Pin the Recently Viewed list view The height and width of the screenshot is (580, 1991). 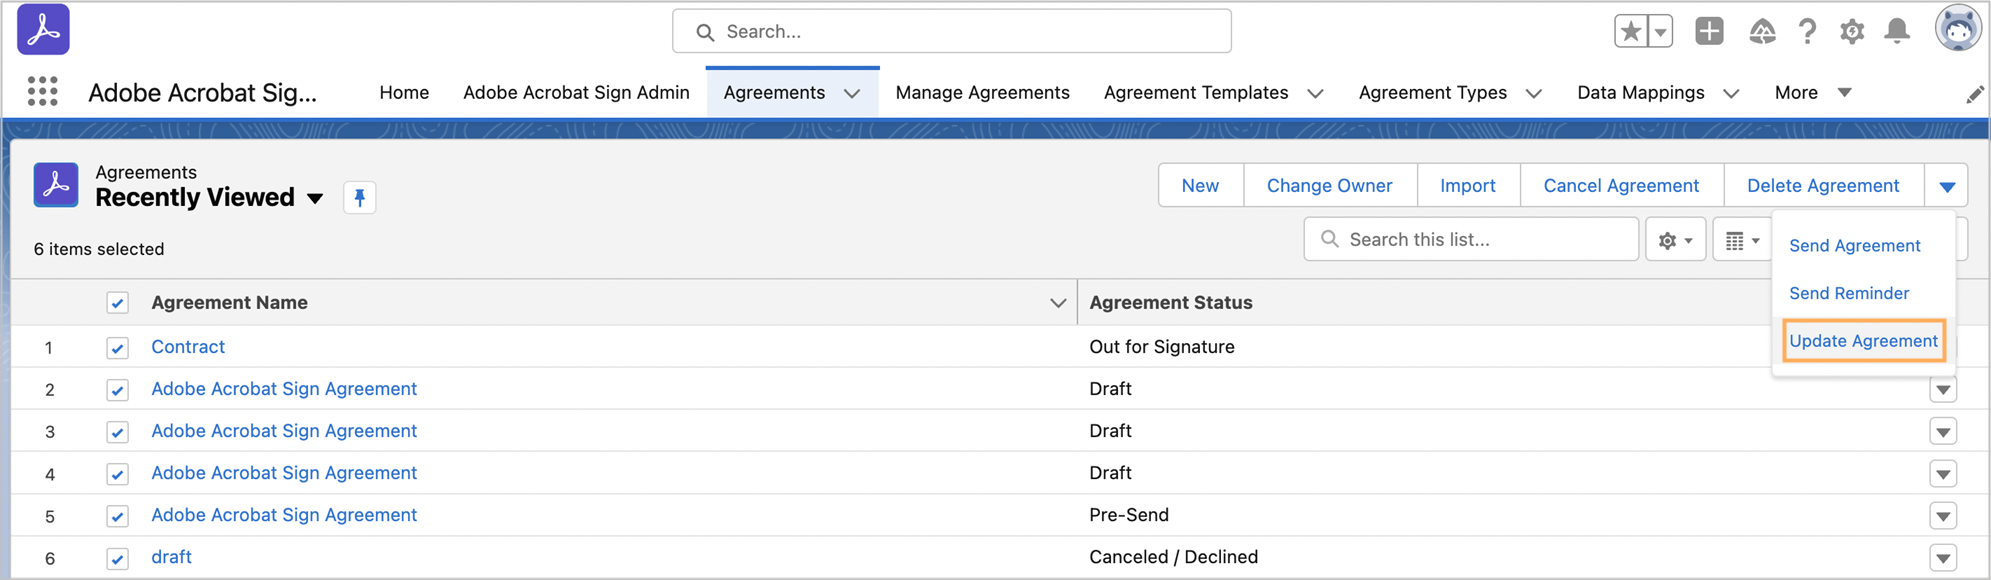click(x=359, y=197)
